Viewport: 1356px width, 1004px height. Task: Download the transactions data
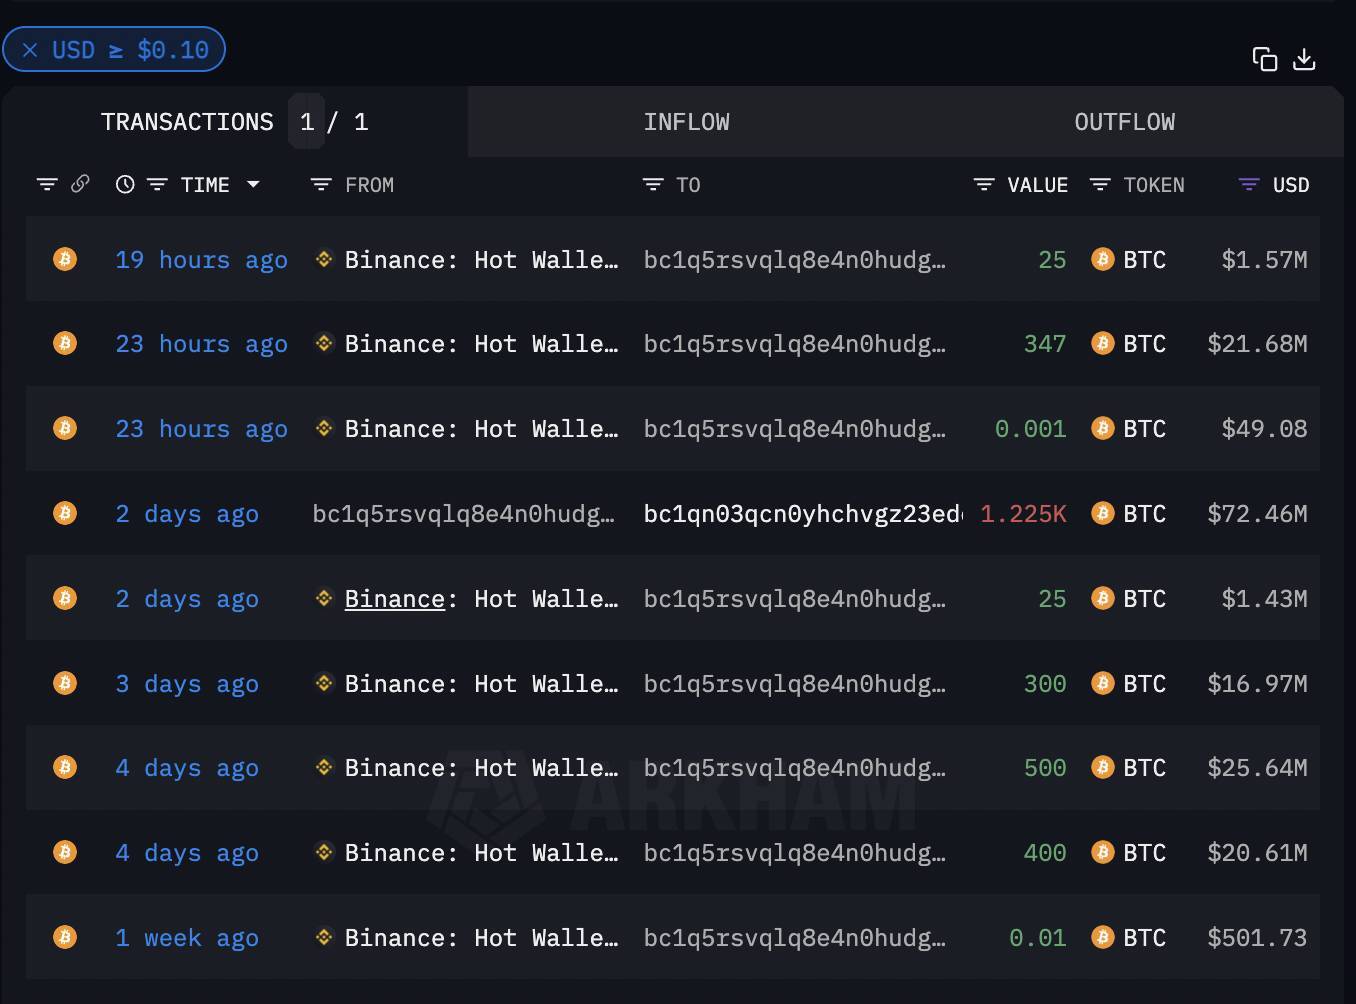[x=1304, y=59]
